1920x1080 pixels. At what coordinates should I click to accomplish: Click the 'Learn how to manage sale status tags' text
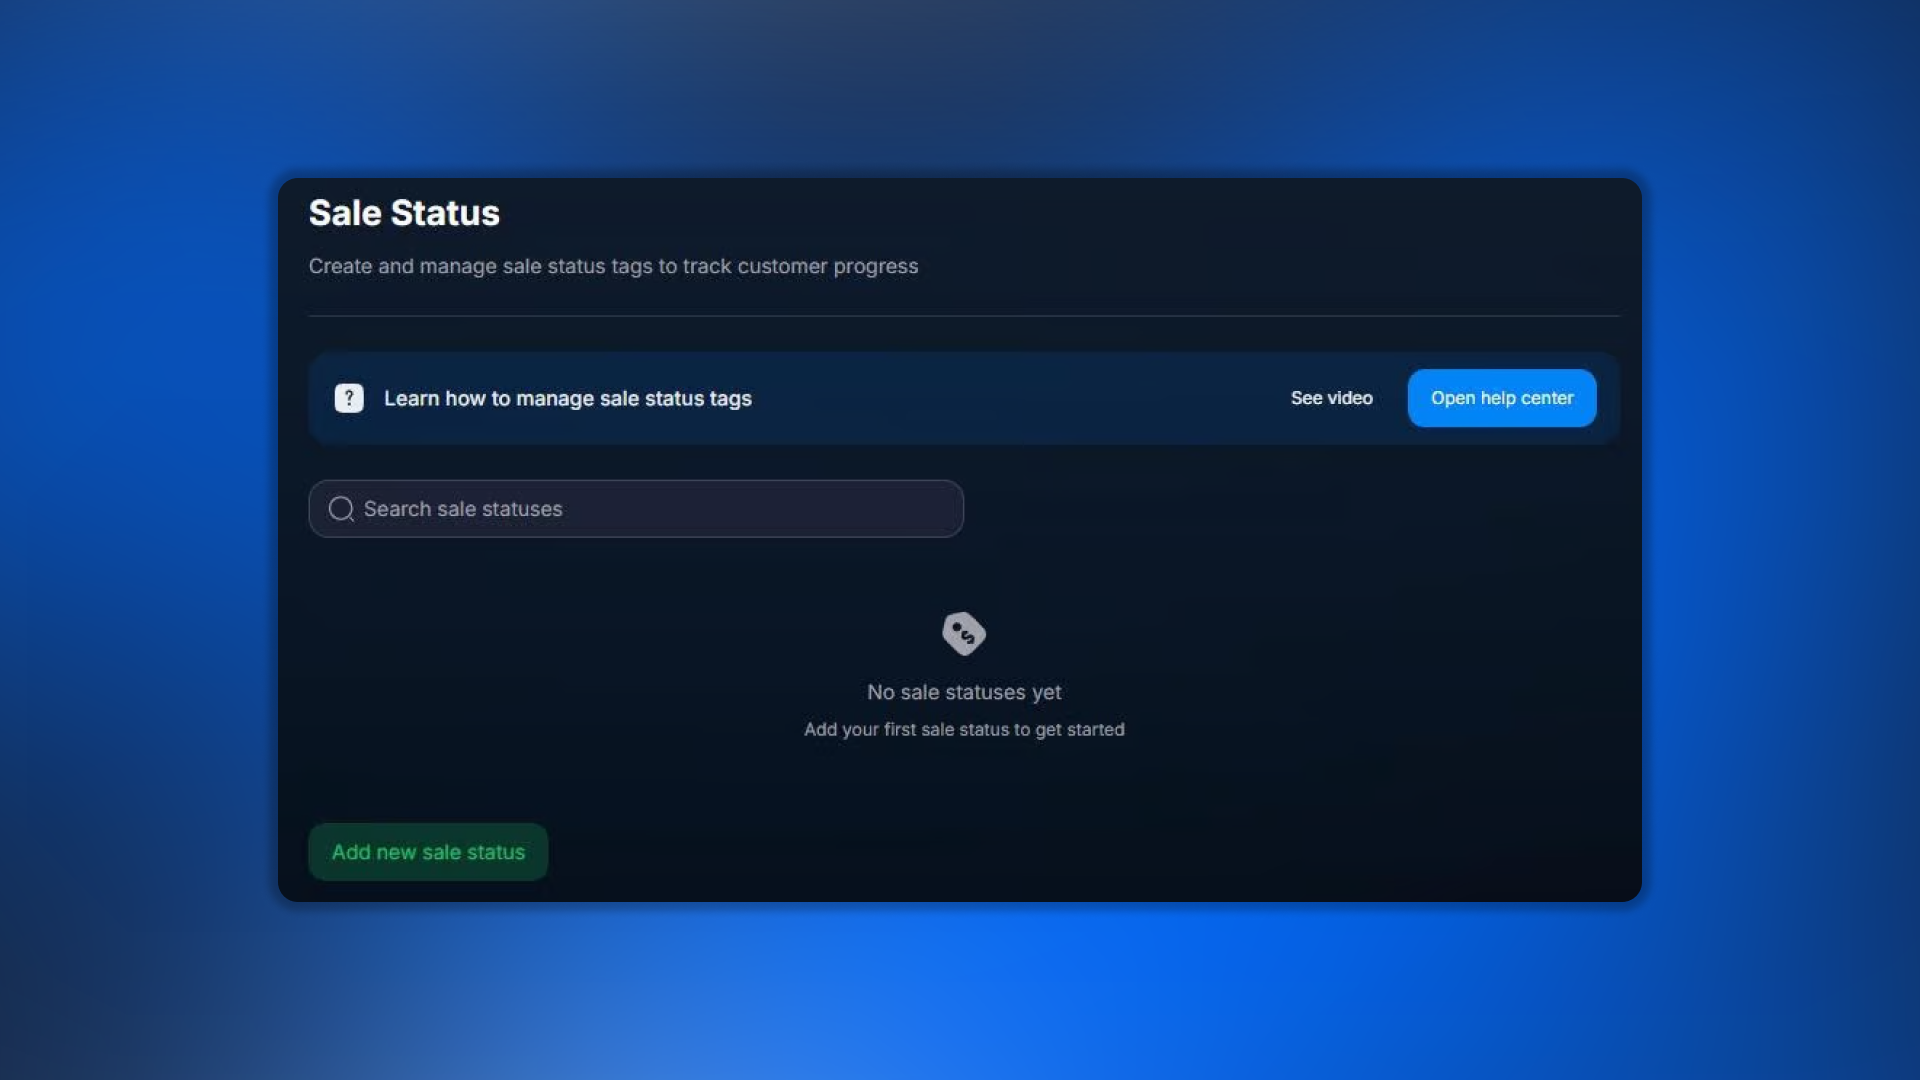[568, 398]
